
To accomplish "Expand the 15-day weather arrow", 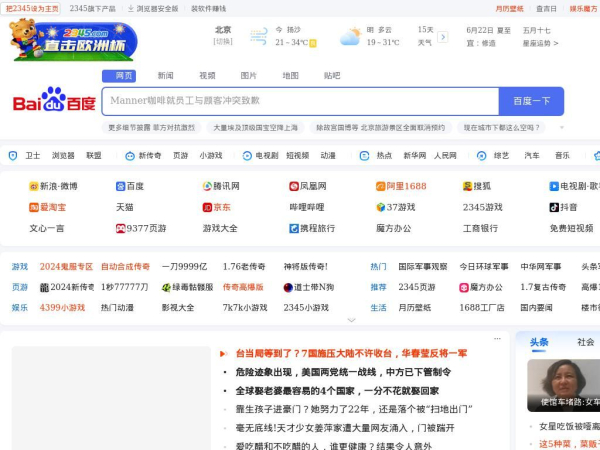I will point(443,37).
